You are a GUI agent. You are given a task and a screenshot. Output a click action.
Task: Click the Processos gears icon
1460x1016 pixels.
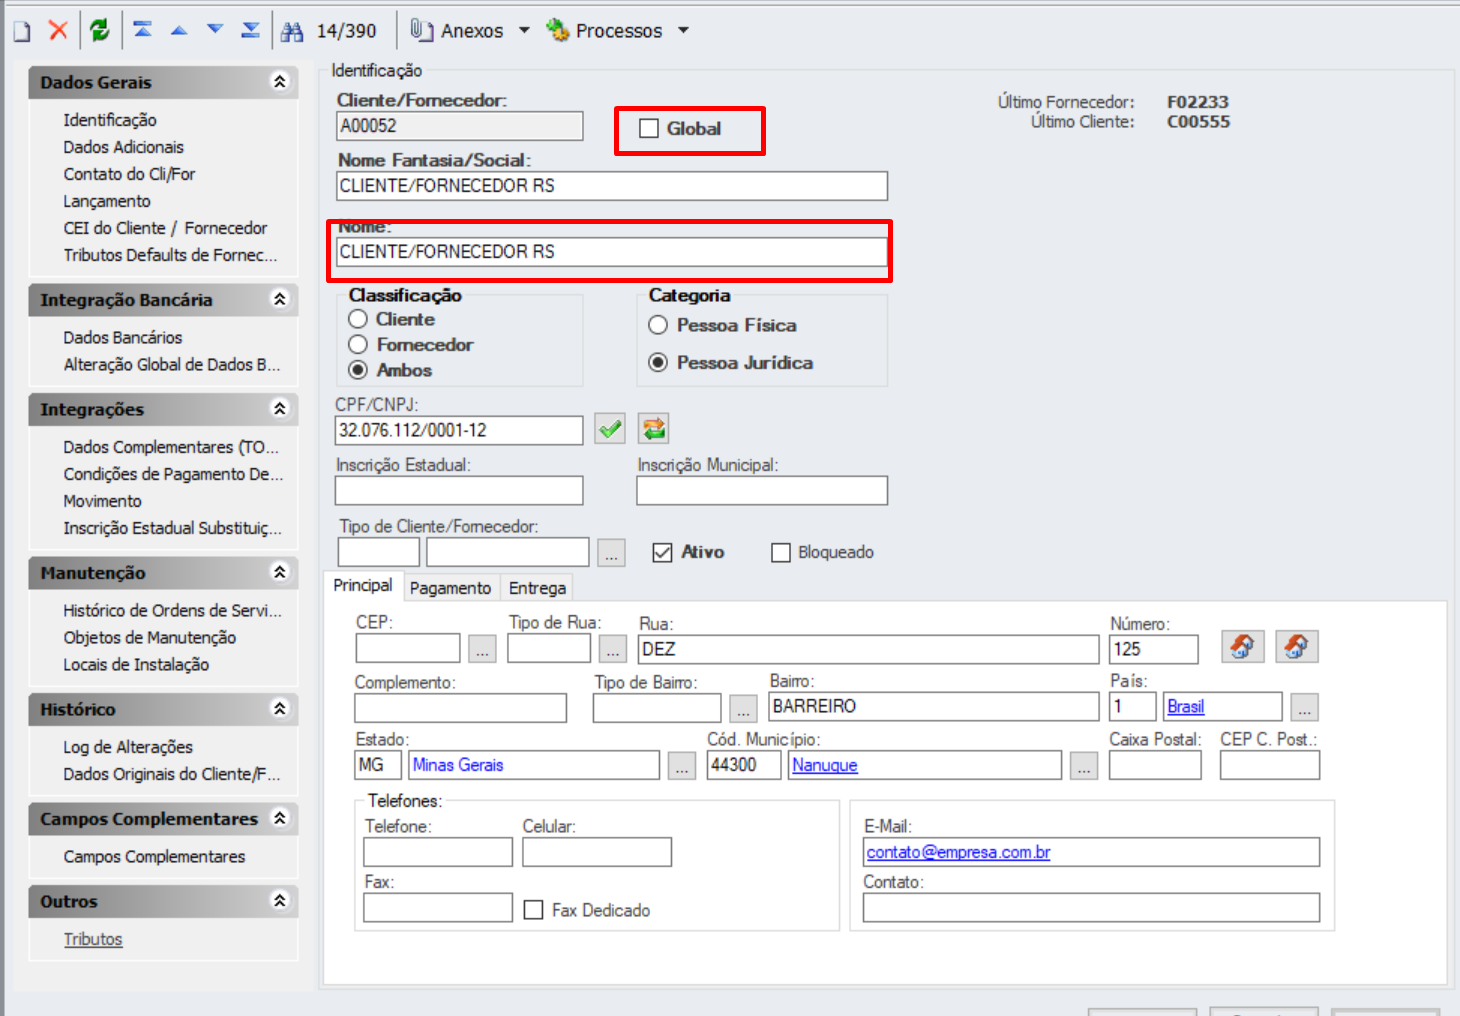click(557, 30)
